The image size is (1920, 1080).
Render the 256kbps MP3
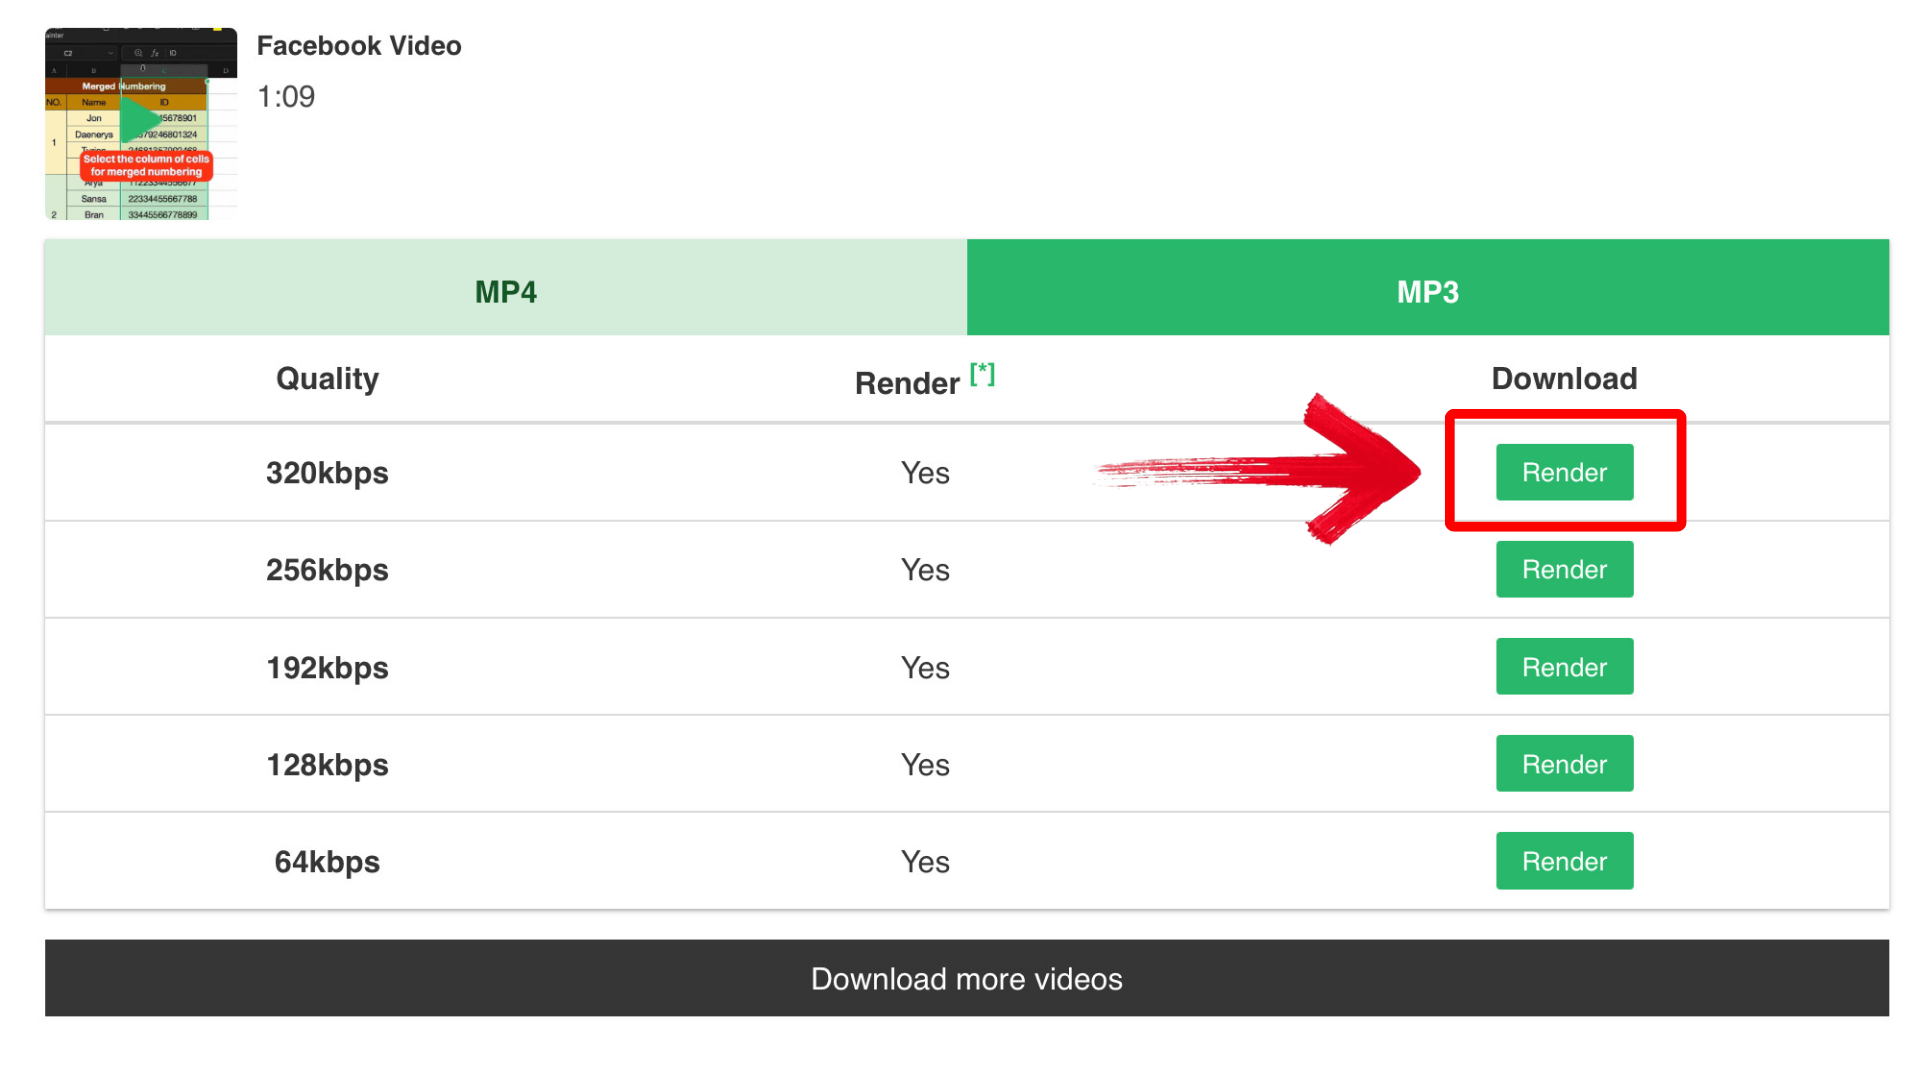[x=1564, y=569]
